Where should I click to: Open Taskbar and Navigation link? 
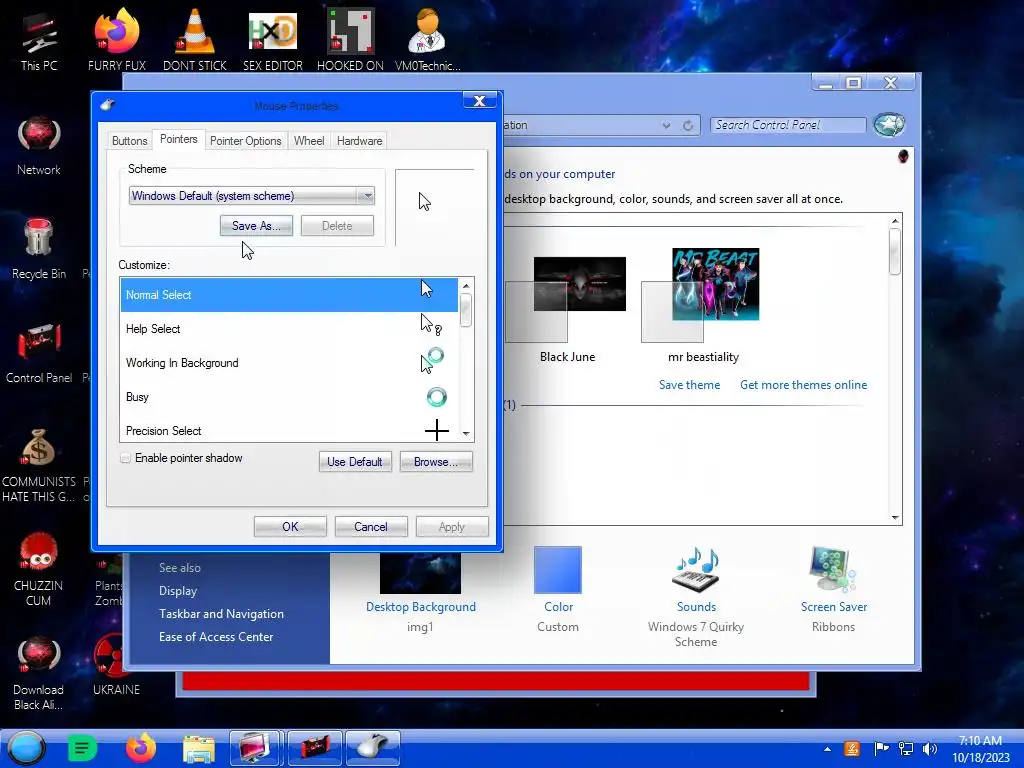[221, 614]
